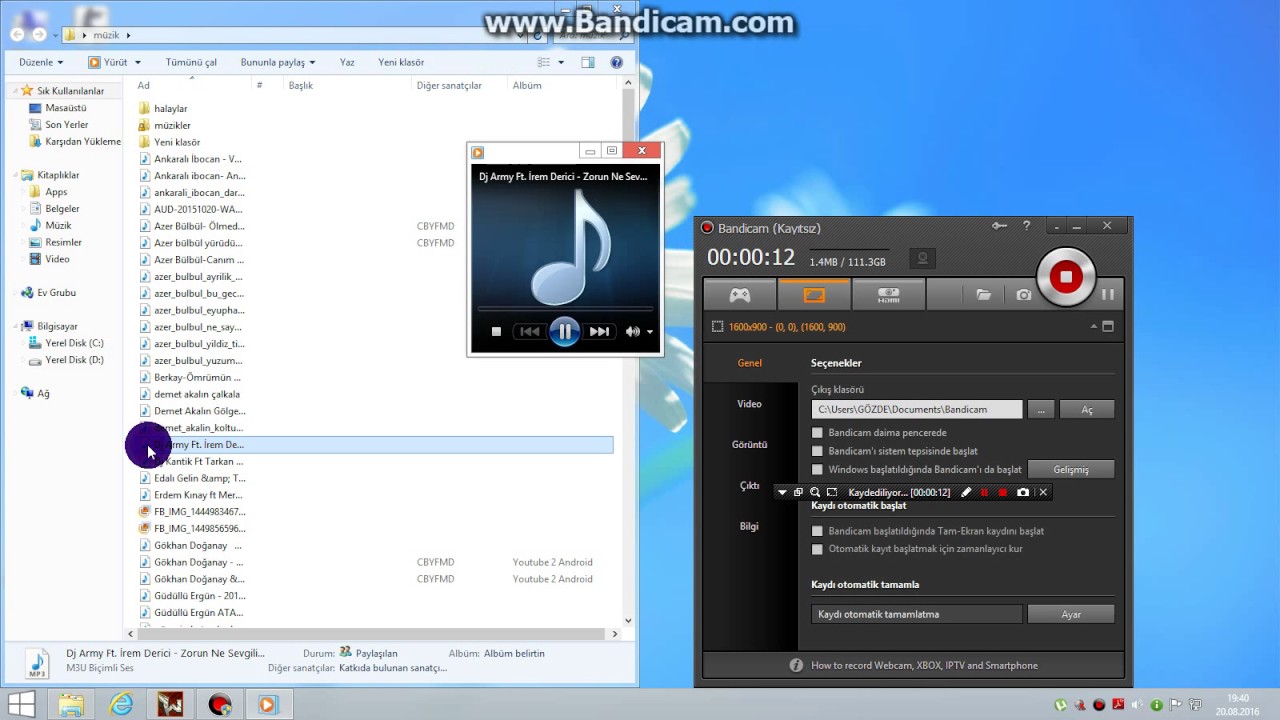Viewport: 1280px width, 720px height.
Task: Enable 'Bandicam'ı sistem tepsisinde başlat' checkbox
Action: [817, 451]
